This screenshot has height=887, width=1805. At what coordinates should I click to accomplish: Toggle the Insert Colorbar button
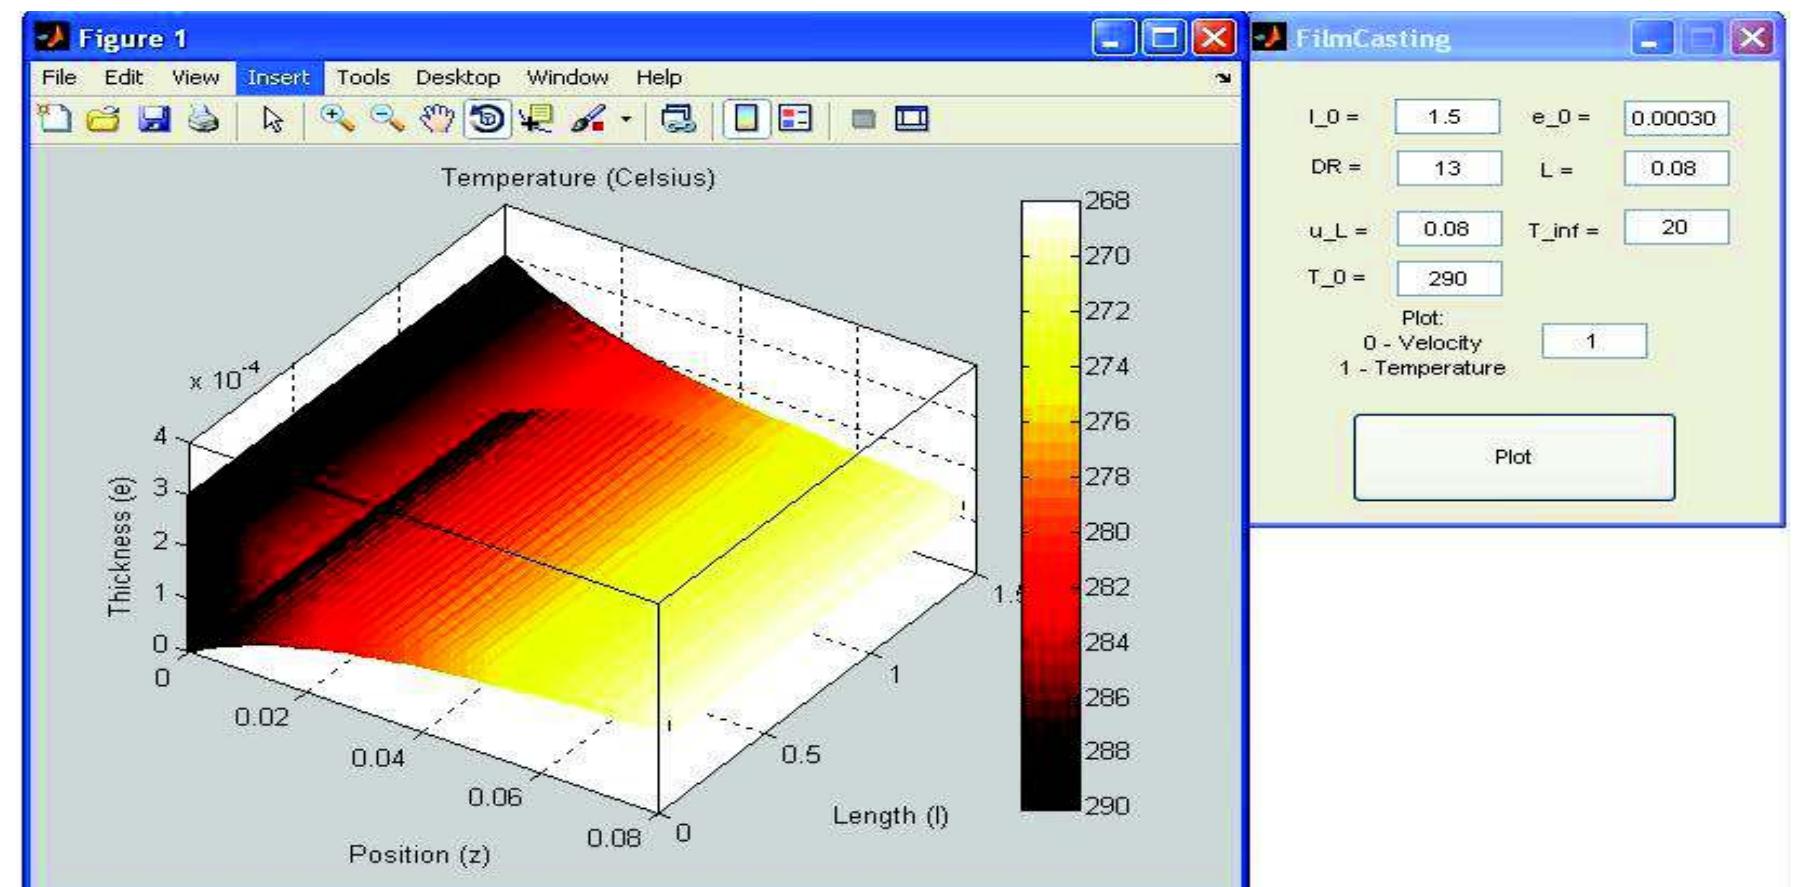pyautogui.click(x=746, y=119)
